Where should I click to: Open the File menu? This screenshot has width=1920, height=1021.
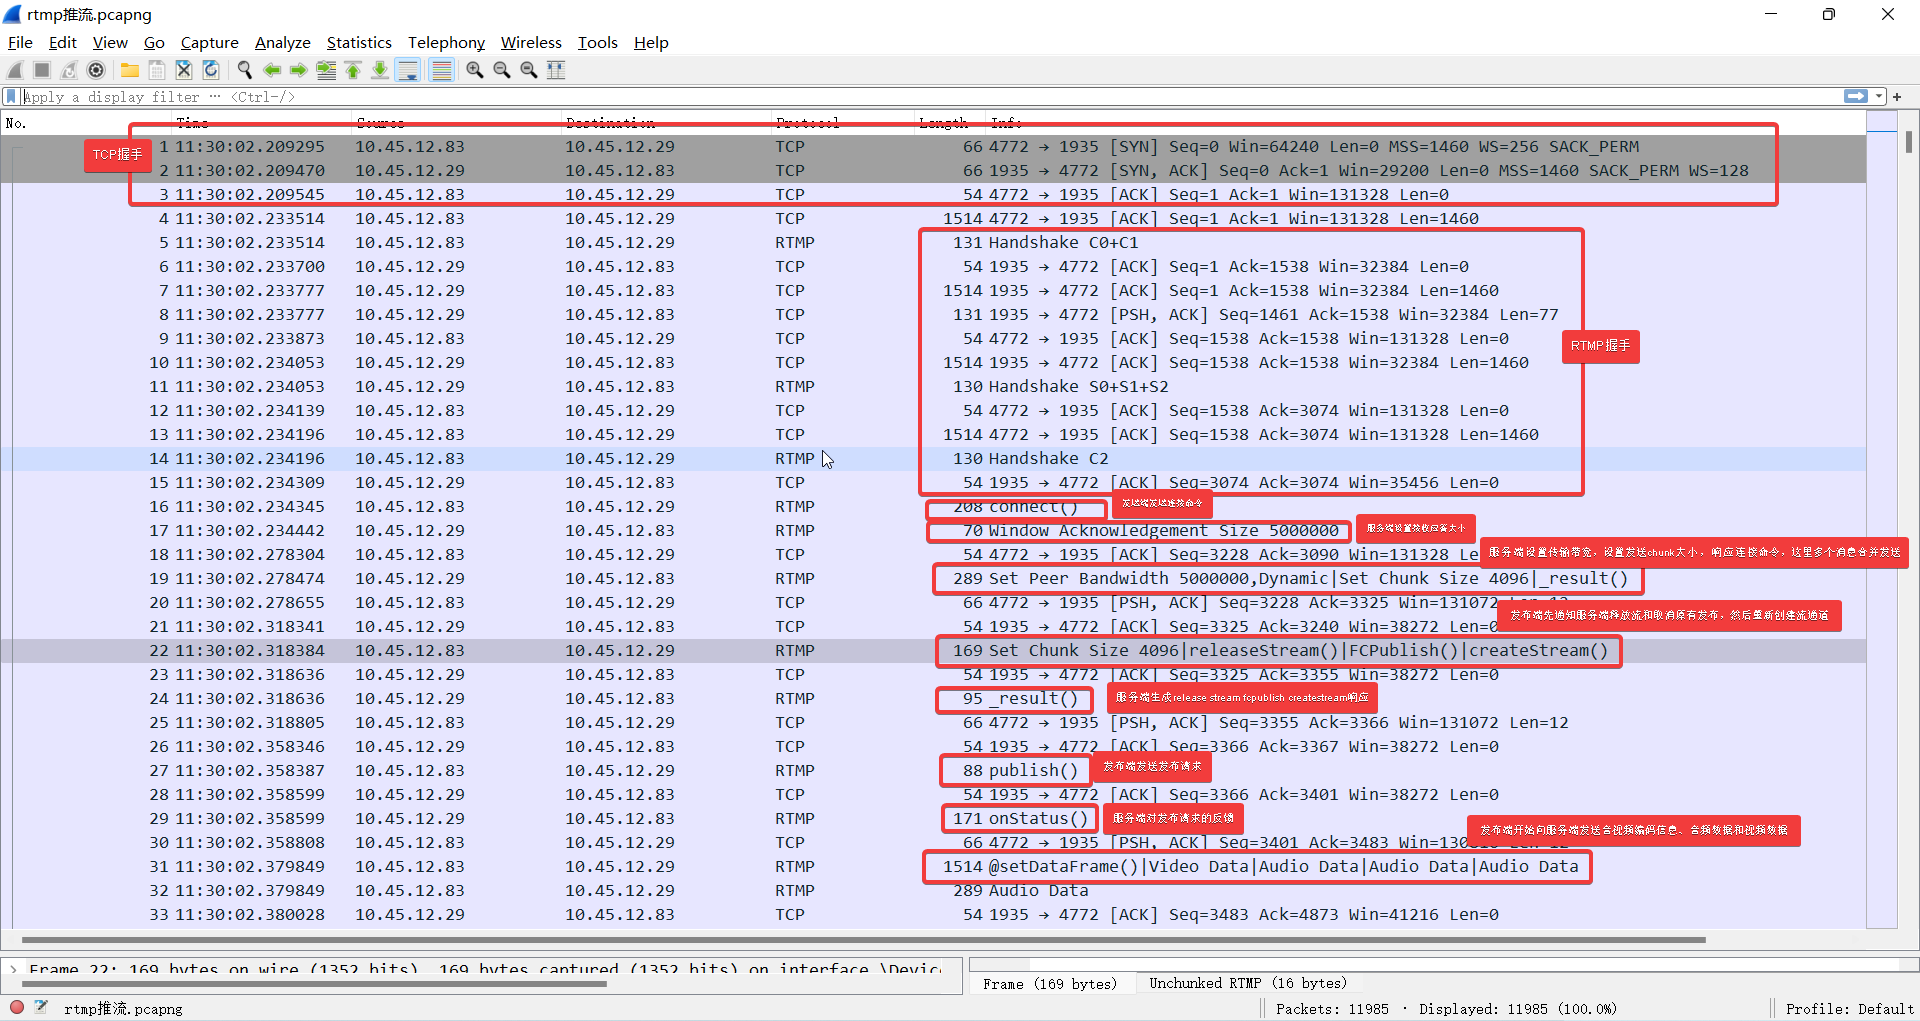(20, 43)
